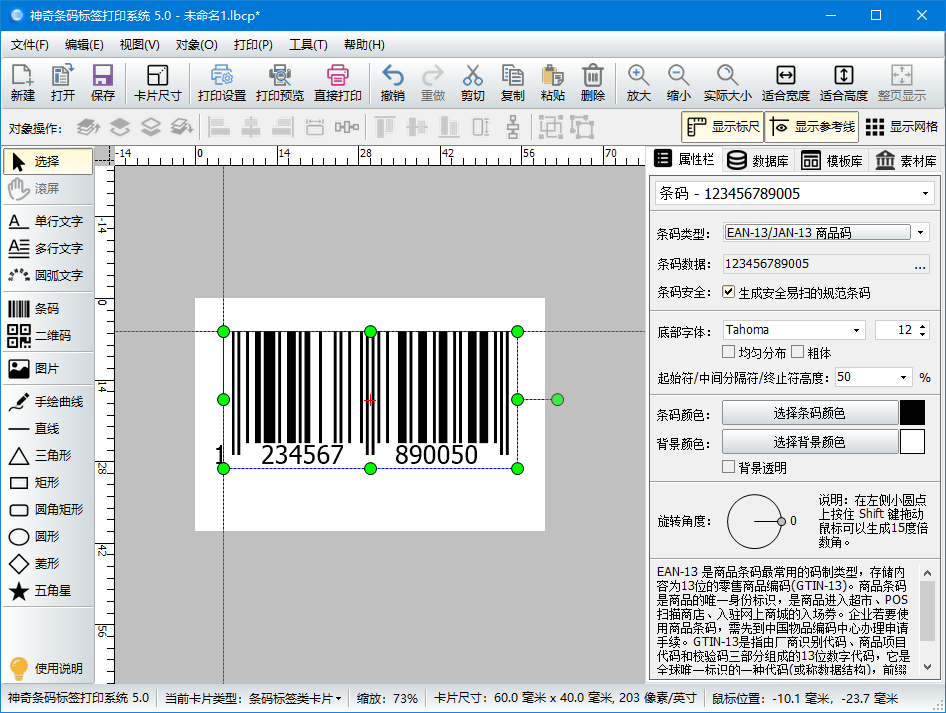Open 对象(O) menu
This screenshot has height=713, width=946.
[197, 45]
